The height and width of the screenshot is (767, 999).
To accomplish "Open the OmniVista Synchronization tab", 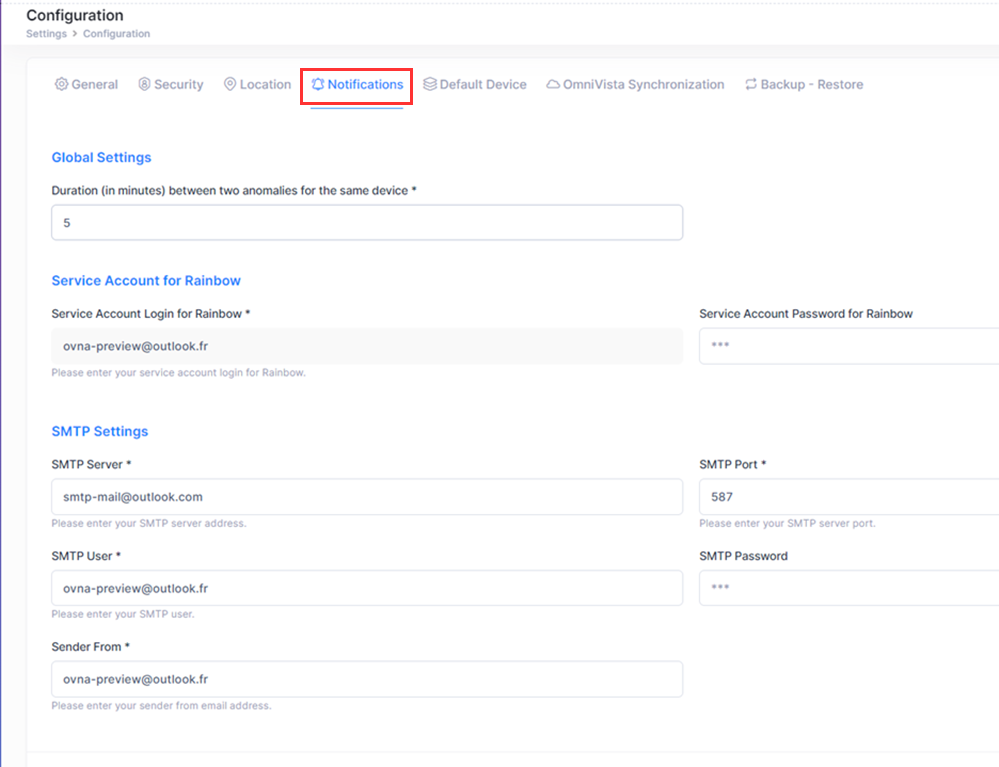I will point(643,85).
